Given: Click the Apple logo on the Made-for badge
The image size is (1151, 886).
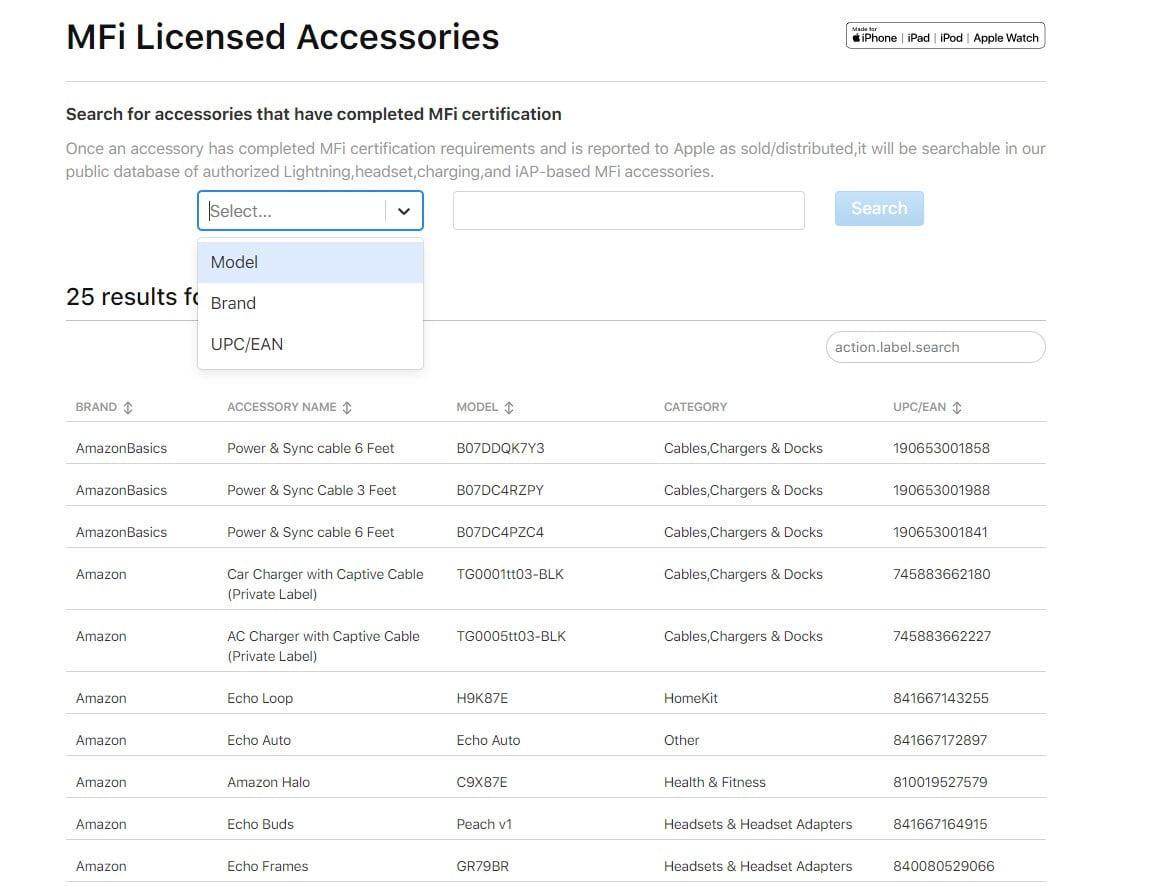Looking at the screenshot, I should pyautogui.click(x=858, y=38).
